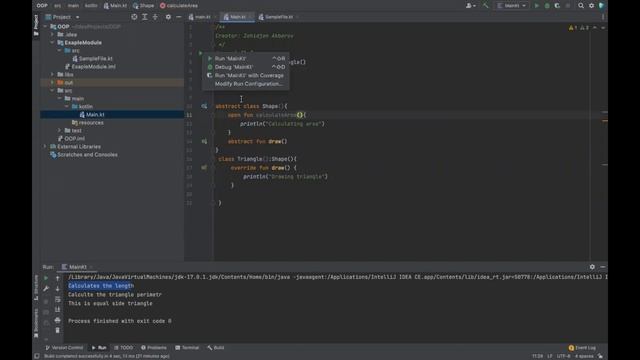Switch to the SampleFile.kt editor tab

point(279,17)
